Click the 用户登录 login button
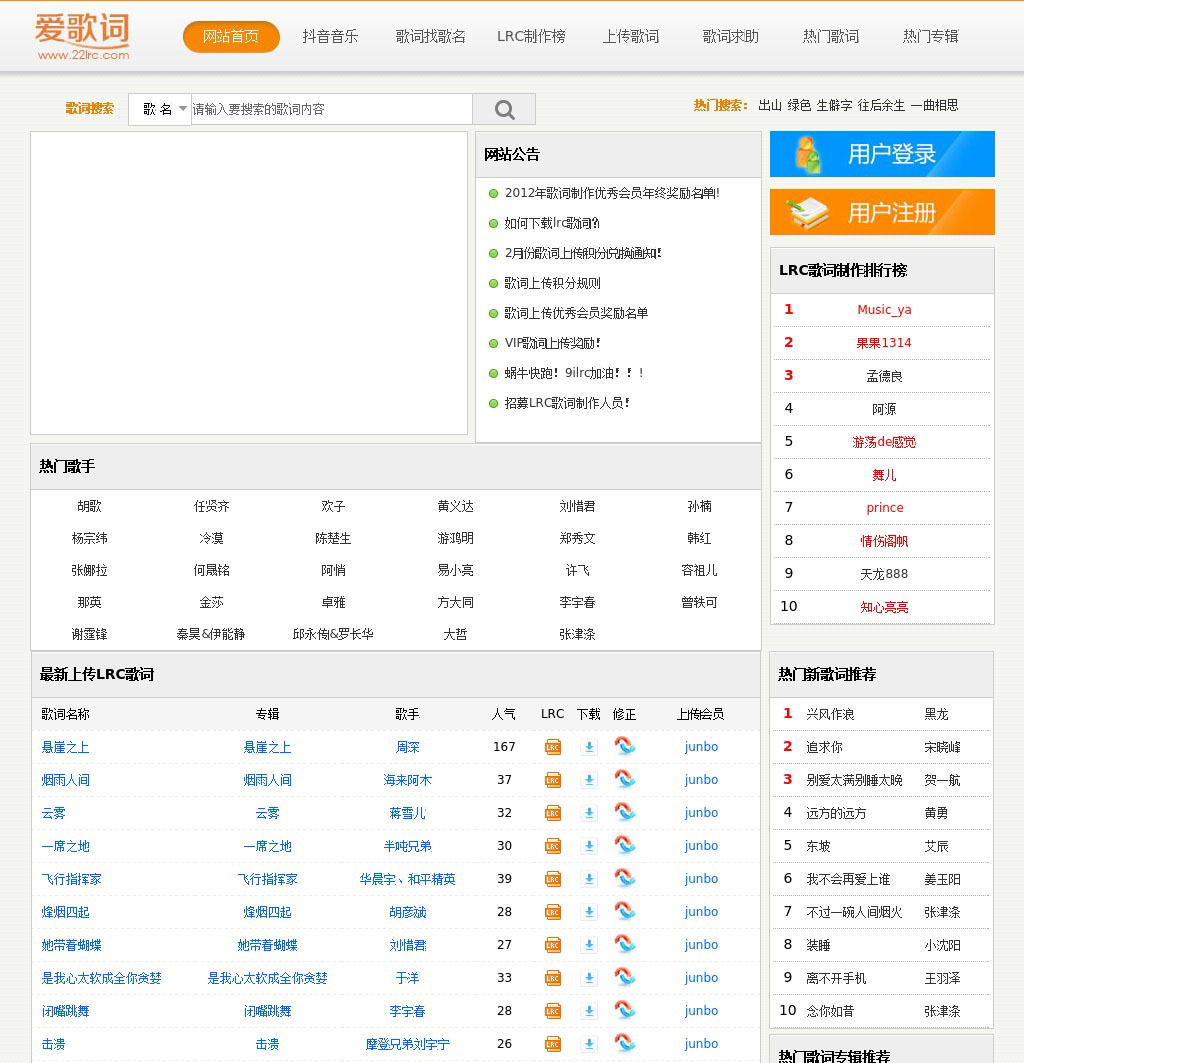The width and height of the screenshot is (1200, 1063). (882, 154)
